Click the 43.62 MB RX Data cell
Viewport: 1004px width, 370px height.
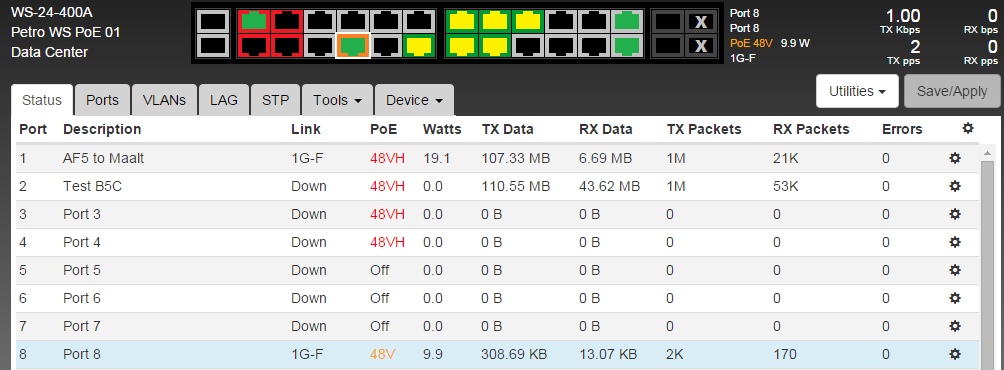coord(609,186)
